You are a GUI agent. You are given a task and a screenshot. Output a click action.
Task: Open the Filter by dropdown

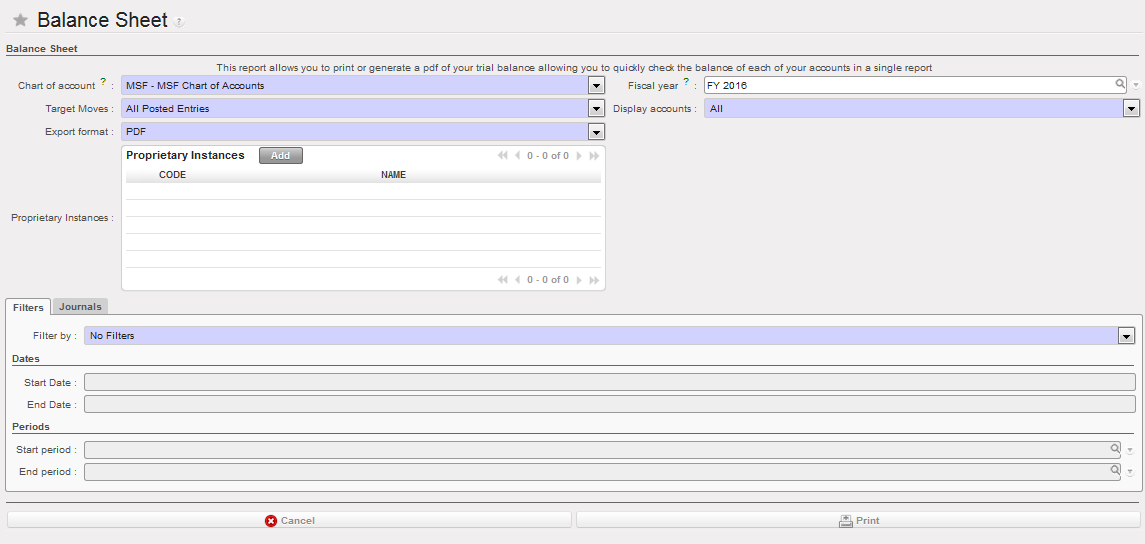[1125, 336]
